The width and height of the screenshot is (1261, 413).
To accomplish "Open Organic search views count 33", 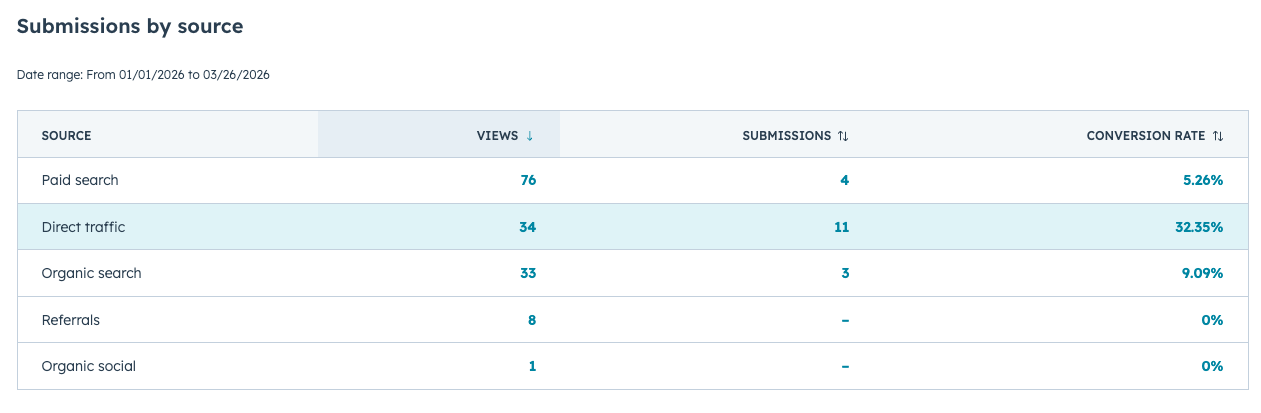I will [527, 273].
